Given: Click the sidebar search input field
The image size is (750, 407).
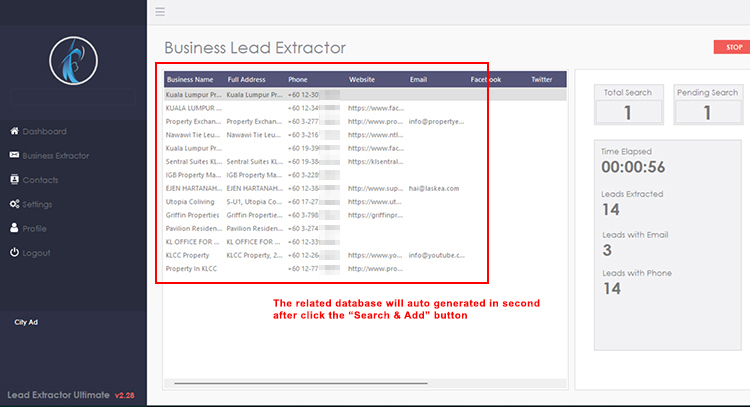Looking at the screenshot, I should coord(72,97).
